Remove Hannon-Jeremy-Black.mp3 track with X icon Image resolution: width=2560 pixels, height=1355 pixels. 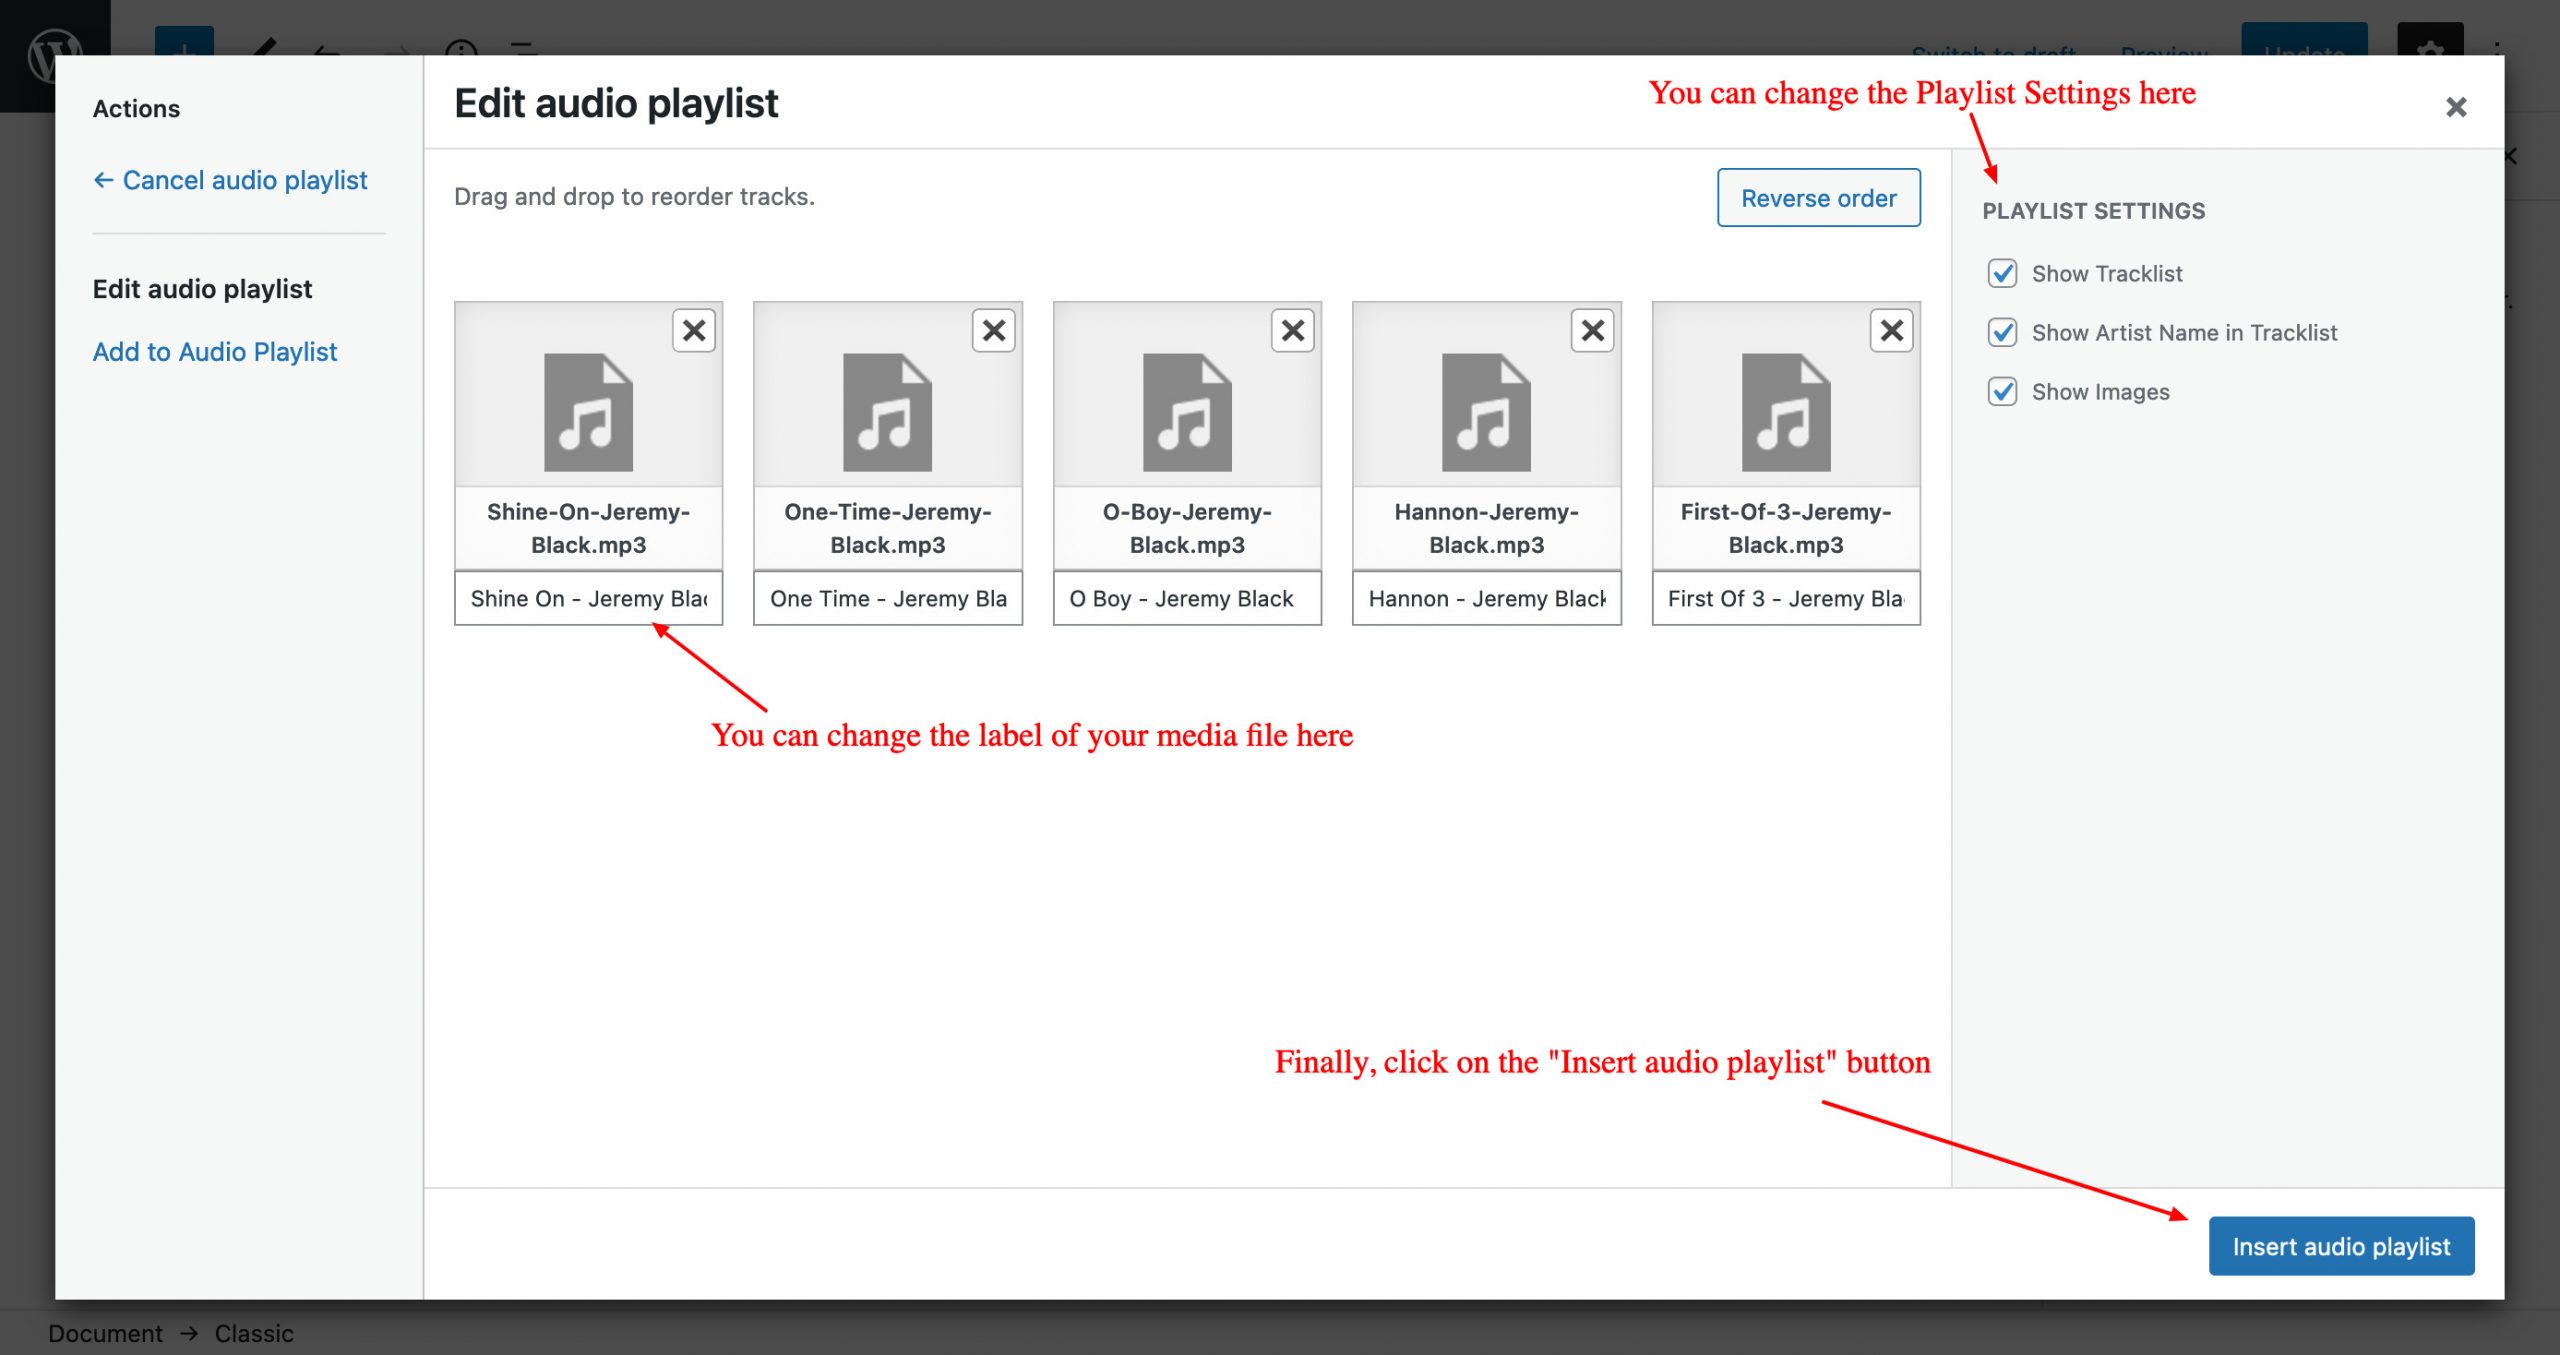coord(1592,331)
